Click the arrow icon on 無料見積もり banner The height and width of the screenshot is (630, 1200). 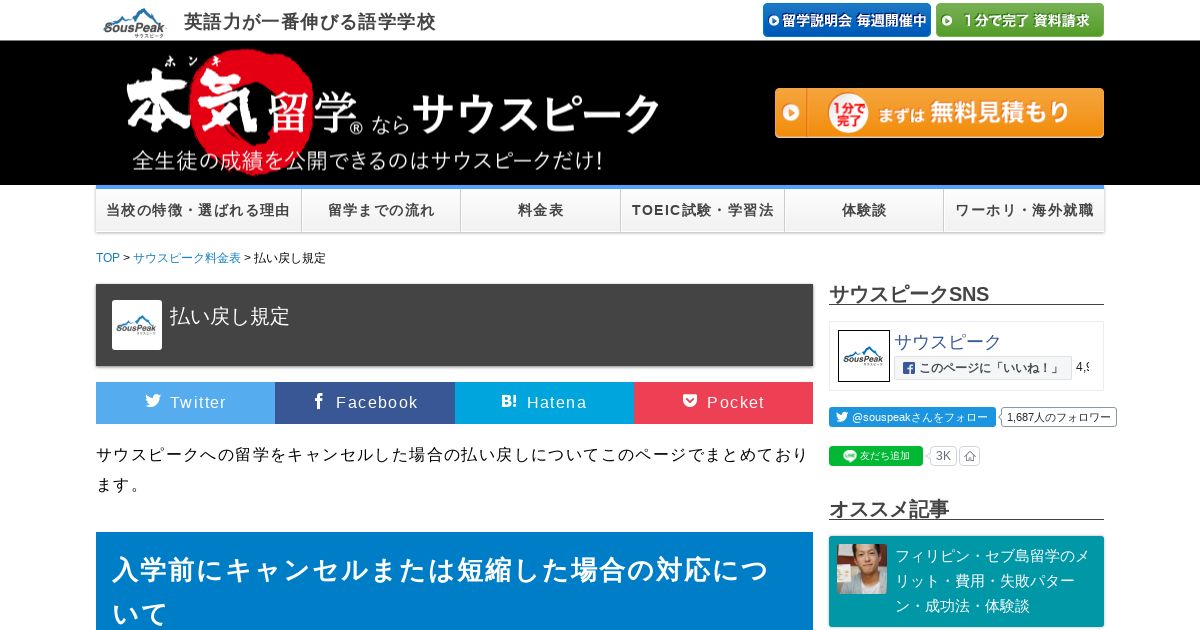pos(791,113)
